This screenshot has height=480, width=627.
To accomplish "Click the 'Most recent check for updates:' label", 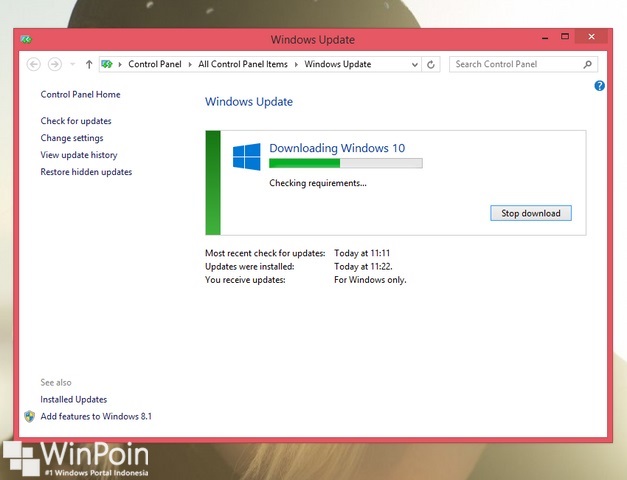I will coord(265,253).
